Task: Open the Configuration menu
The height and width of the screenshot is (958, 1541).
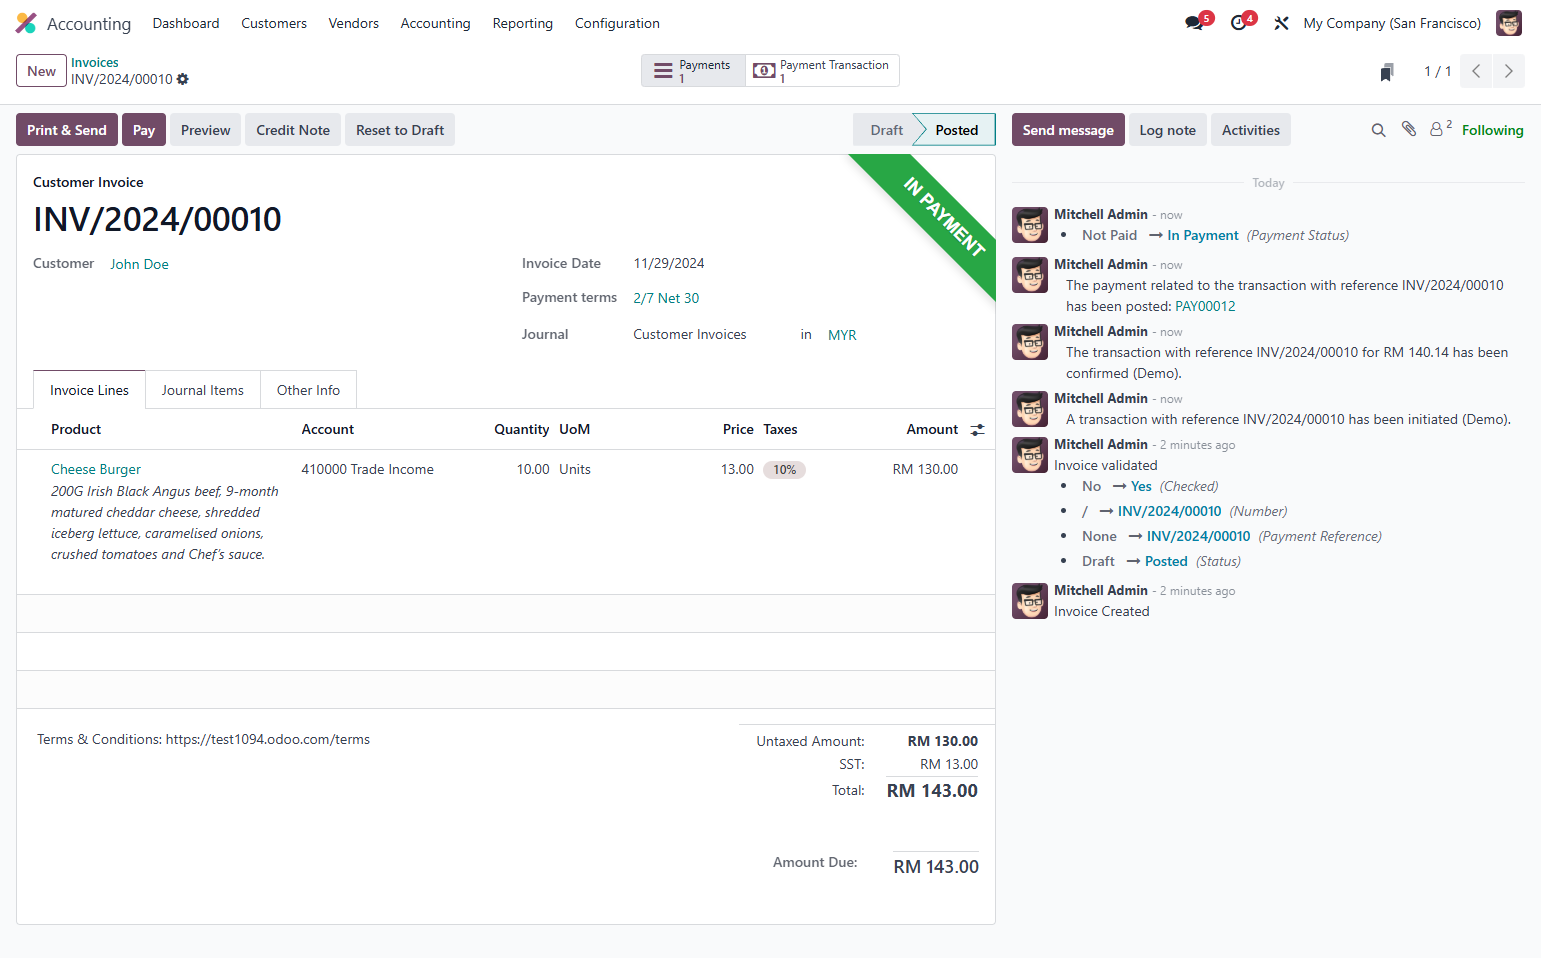Action: [x=617, y=23]
